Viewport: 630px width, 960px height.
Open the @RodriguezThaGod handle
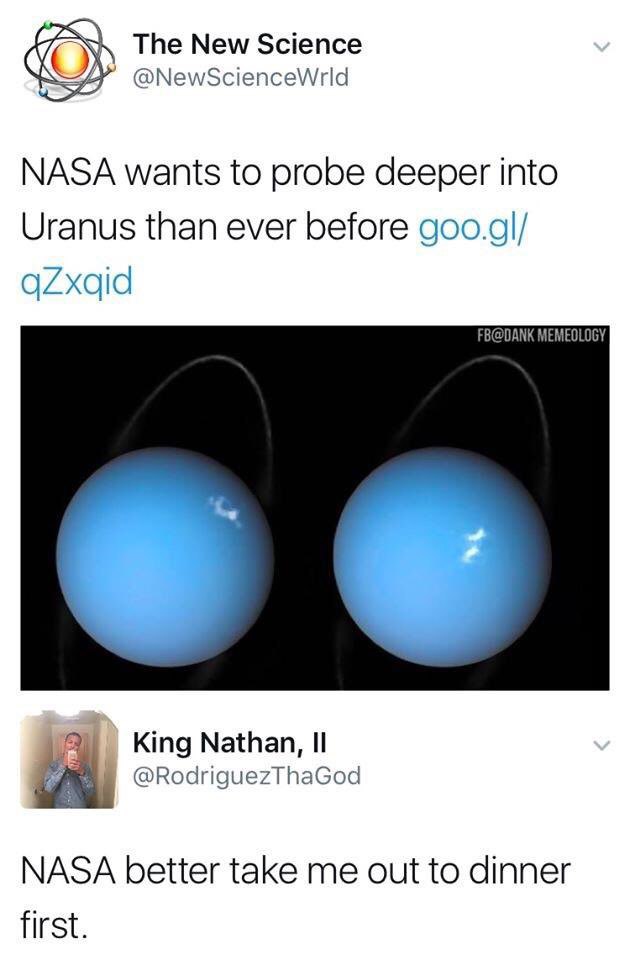click(x=247, y=776)
